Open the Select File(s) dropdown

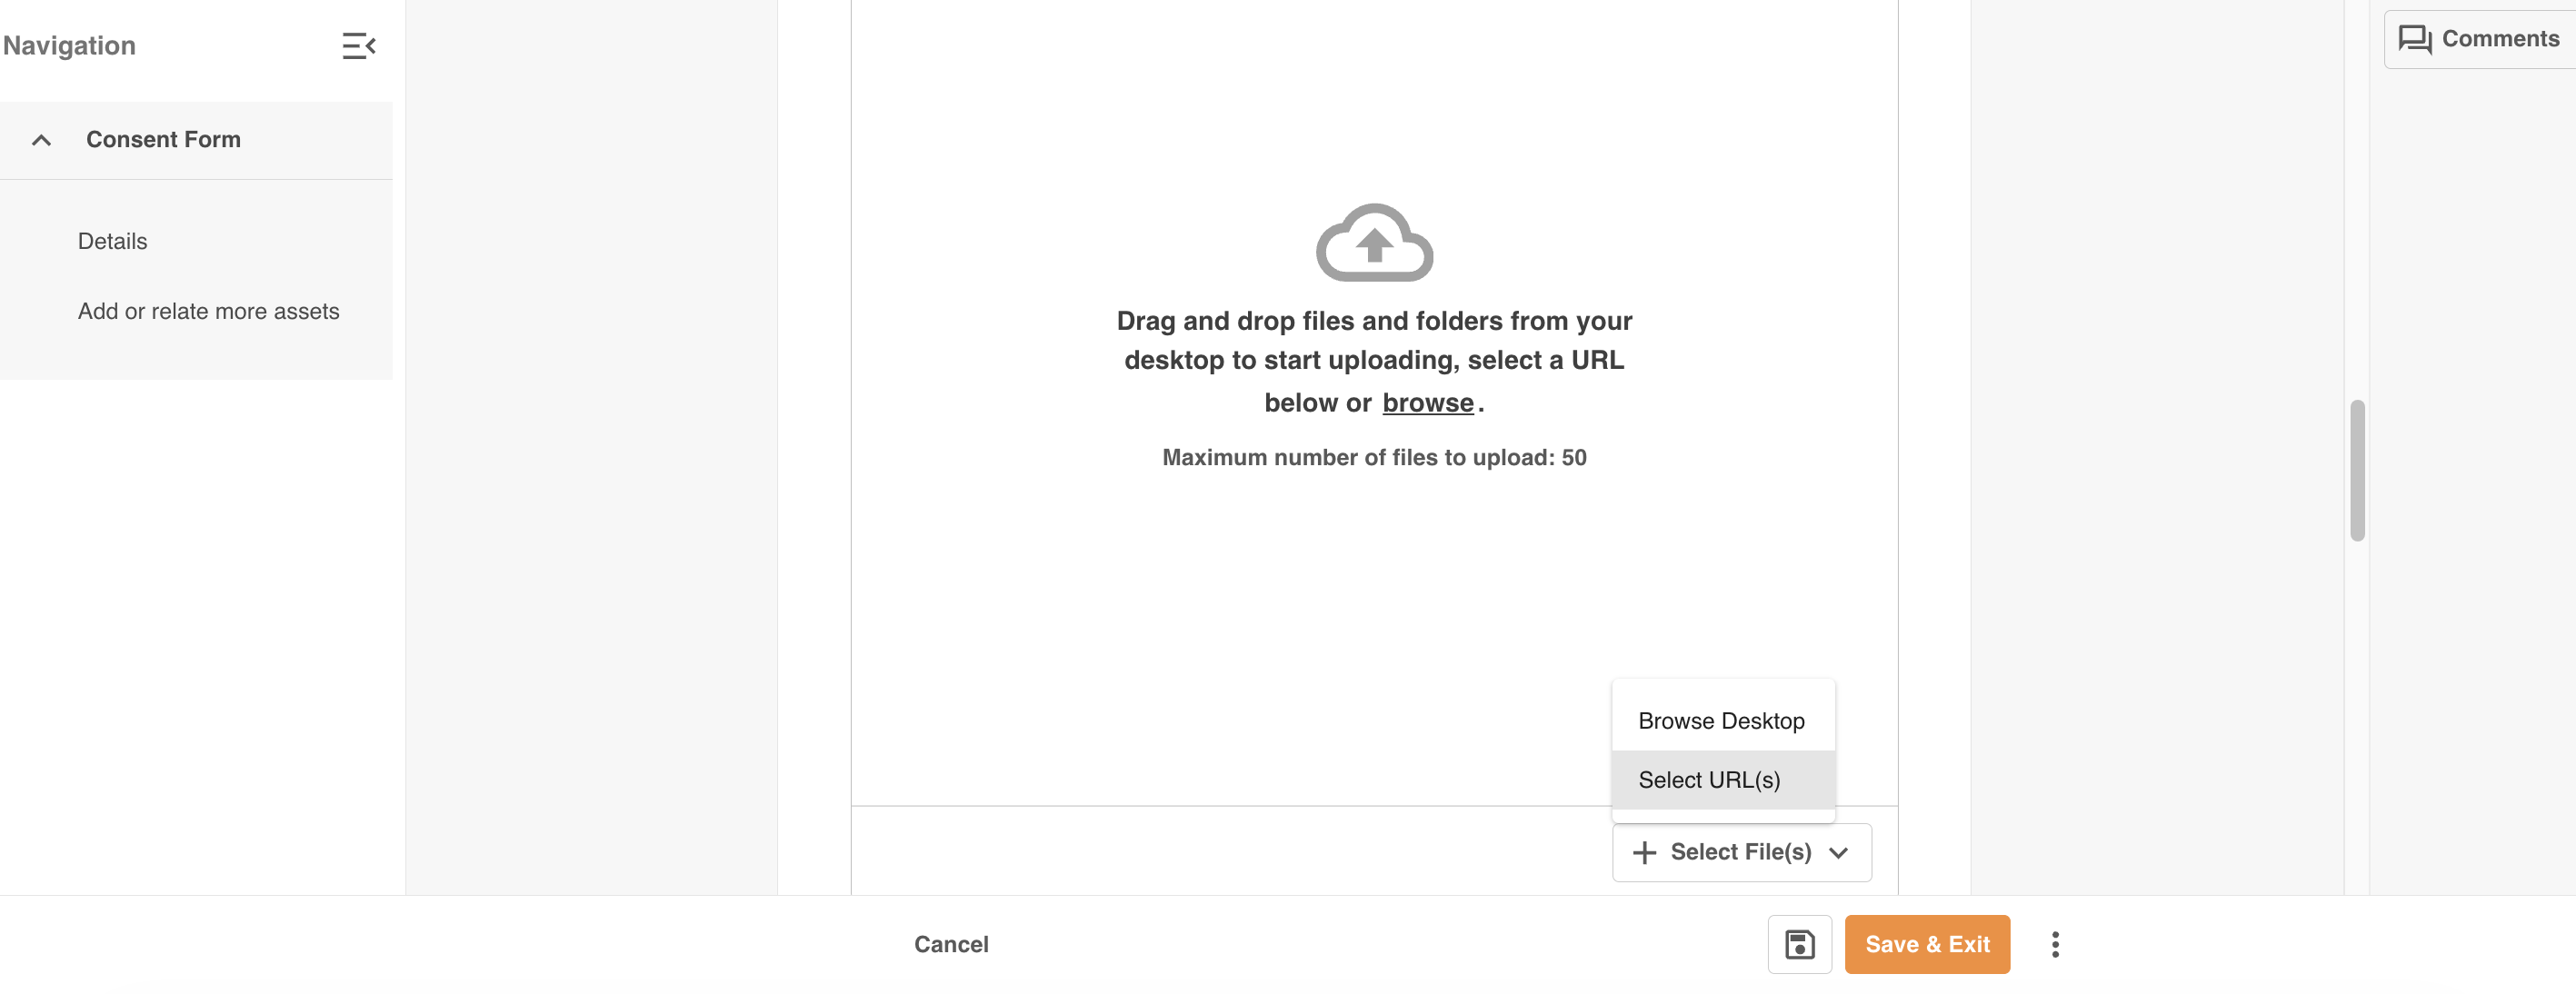1741,852
